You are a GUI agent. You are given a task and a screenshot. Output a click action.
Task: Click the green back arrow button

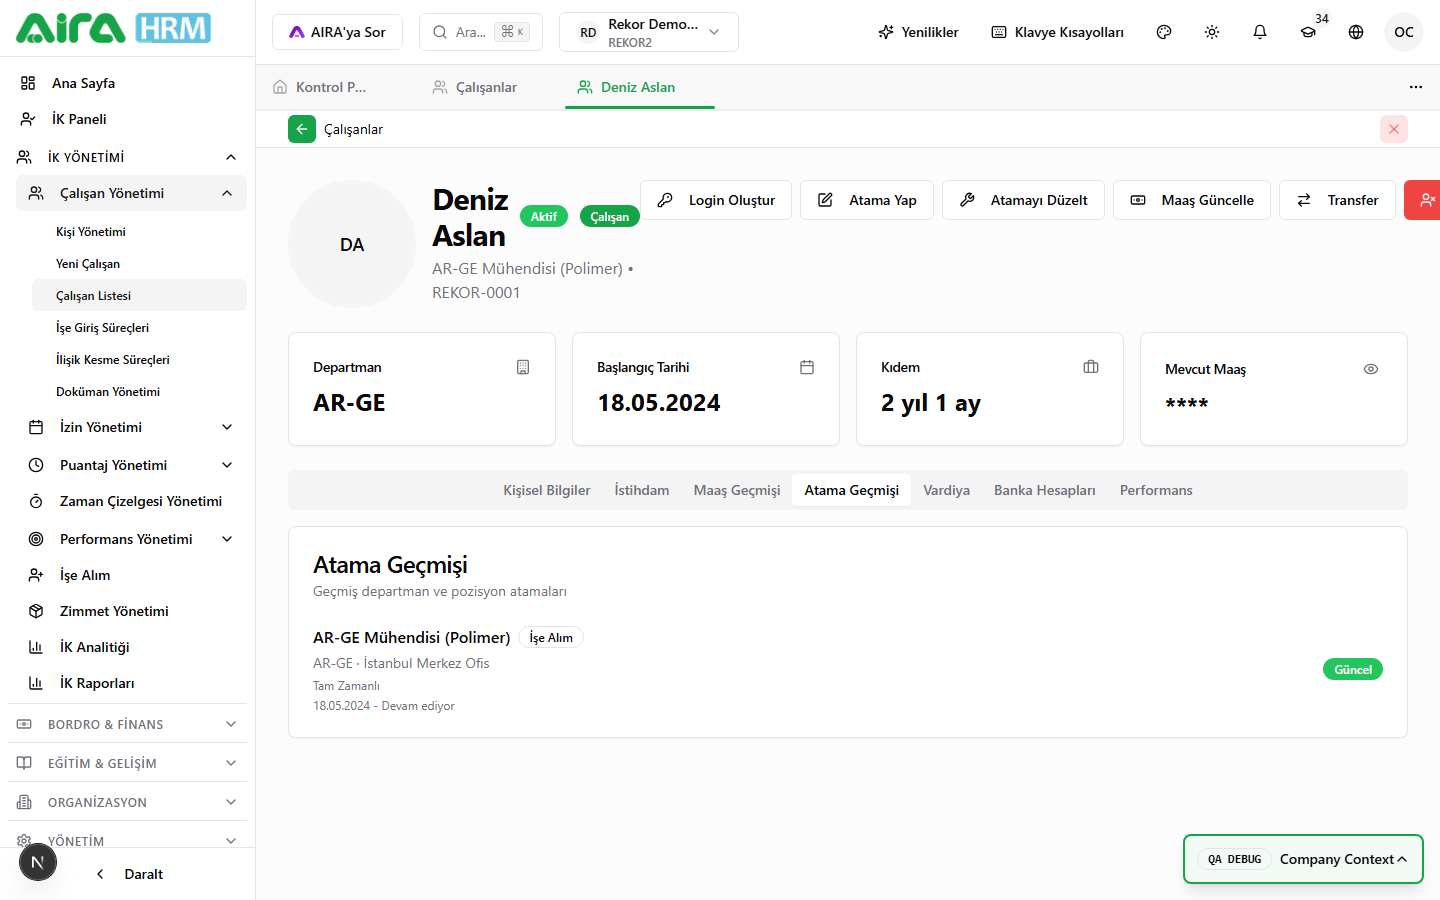302,129
